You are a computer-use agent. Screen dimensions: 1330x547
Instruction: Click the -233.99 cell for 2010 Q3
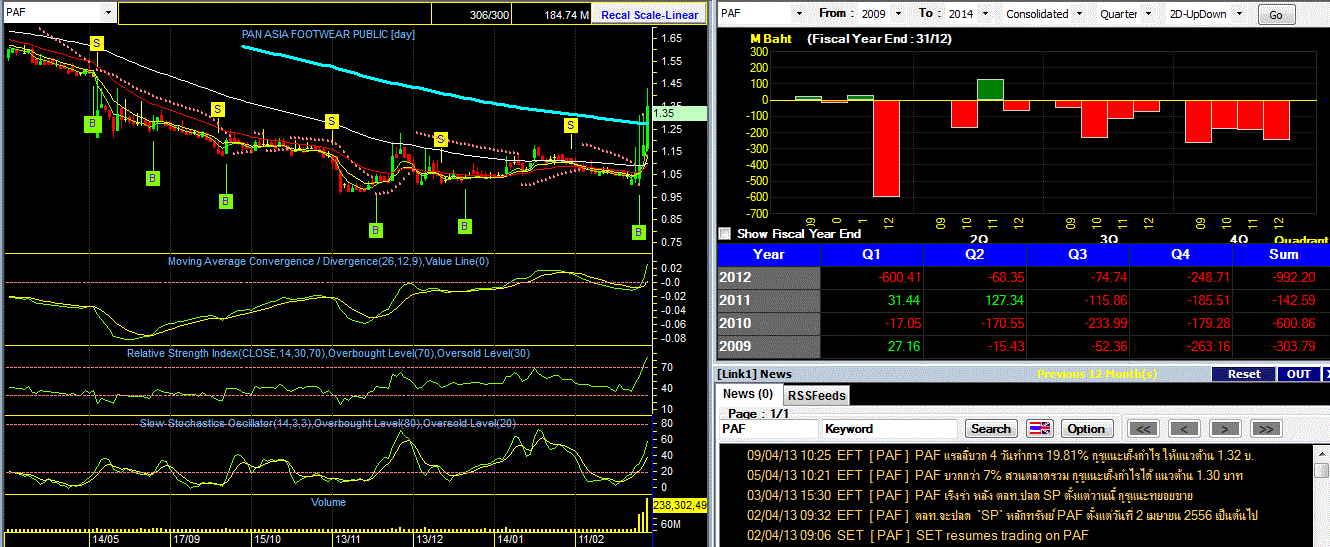tap(1078, 323)
